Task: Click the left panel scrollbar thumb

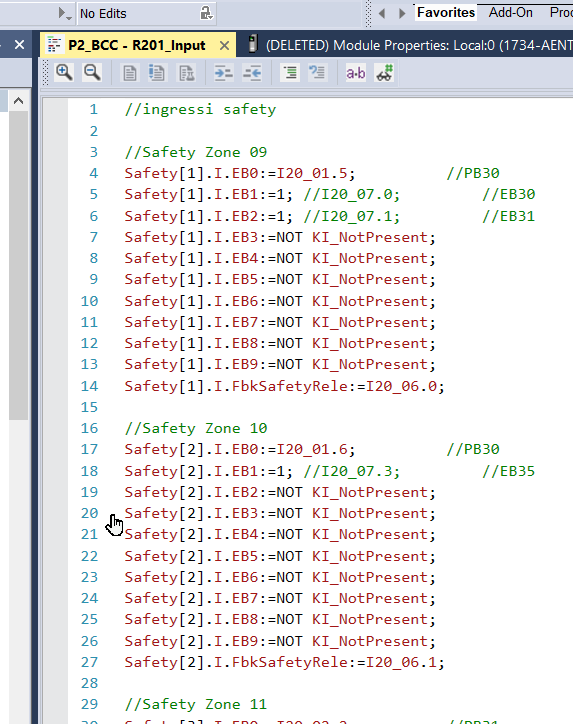Action: [x=18, y=265]
